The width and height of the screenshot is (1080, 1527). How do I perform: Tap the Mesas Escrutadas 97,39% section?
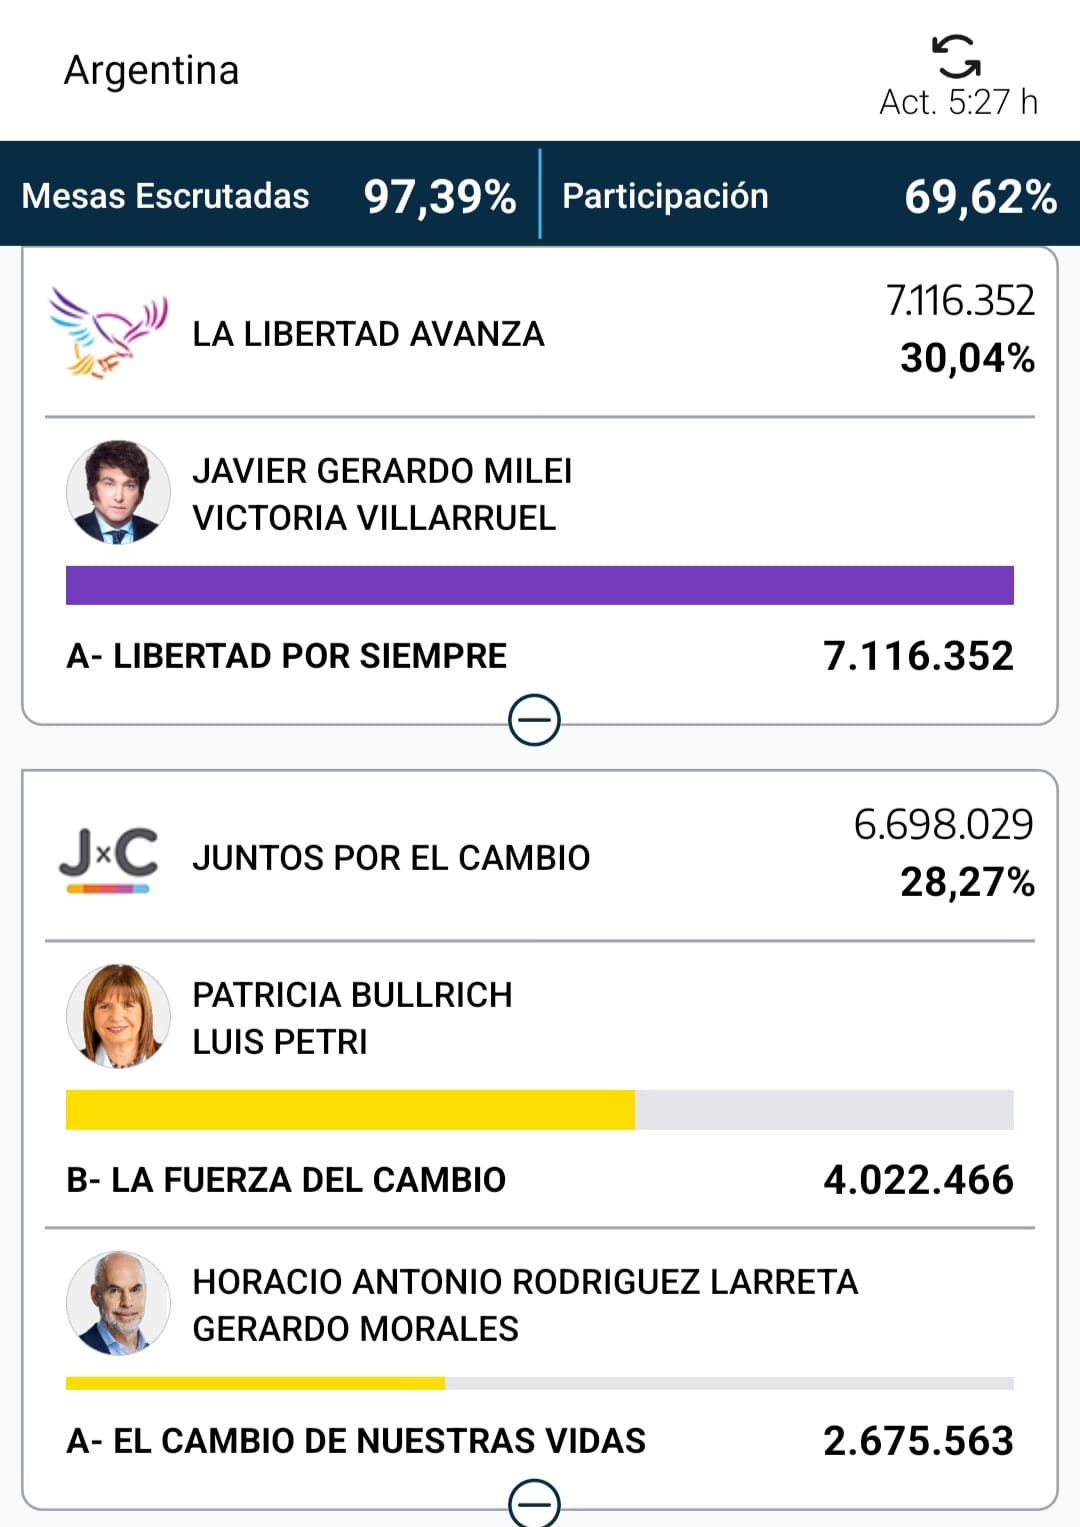(x=268, y=196)
